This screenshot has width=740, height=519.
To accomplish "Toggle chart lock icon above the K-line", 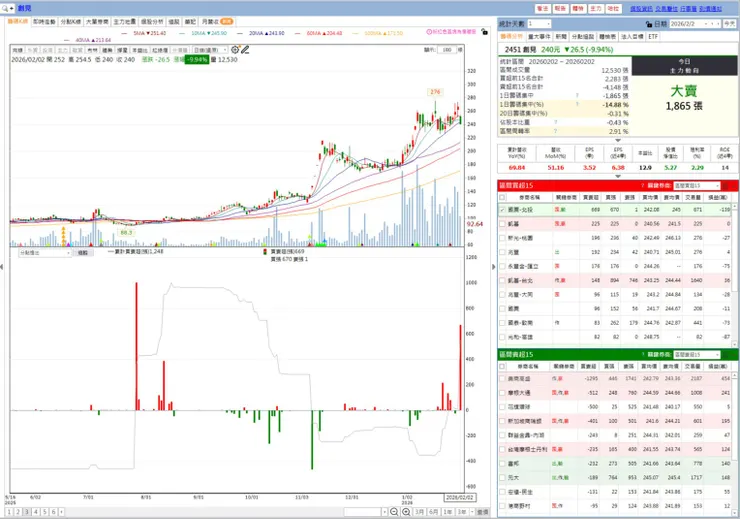I will pyautogui.click(x=485, y=32).
